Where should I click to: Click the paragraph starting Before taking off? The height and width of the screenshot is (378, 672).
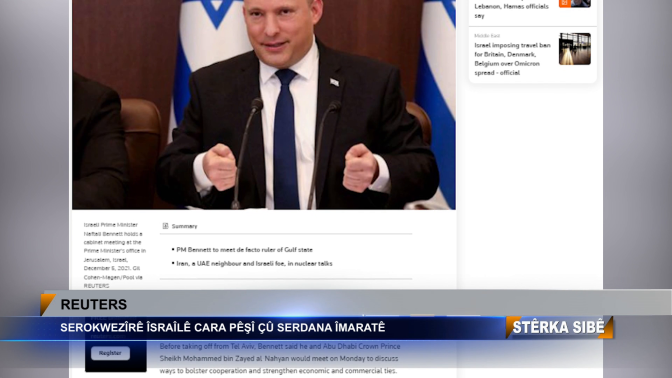tap(279, 358)
